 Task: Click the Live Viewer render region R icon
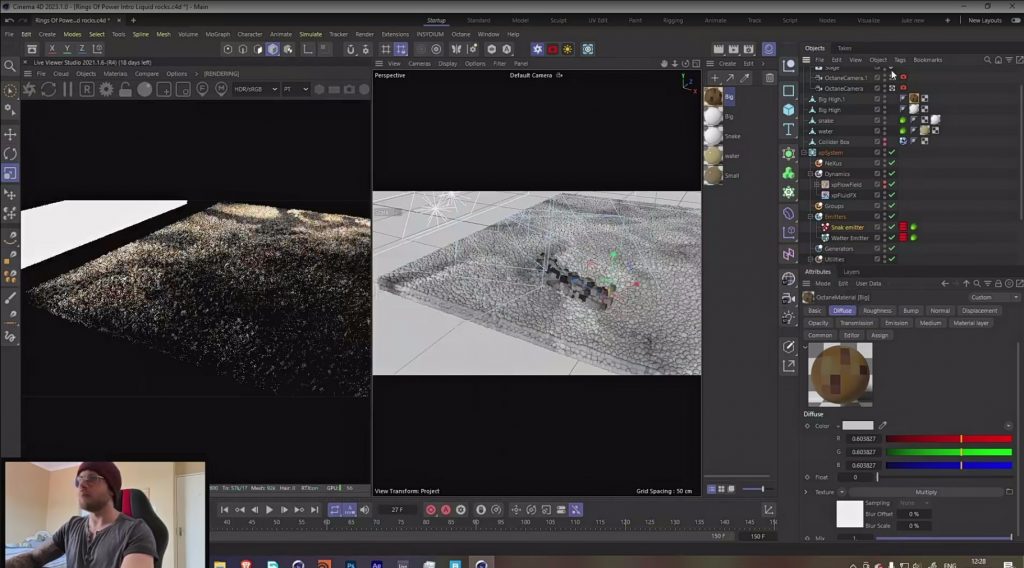pyautogui.click(x=86, y=89)
